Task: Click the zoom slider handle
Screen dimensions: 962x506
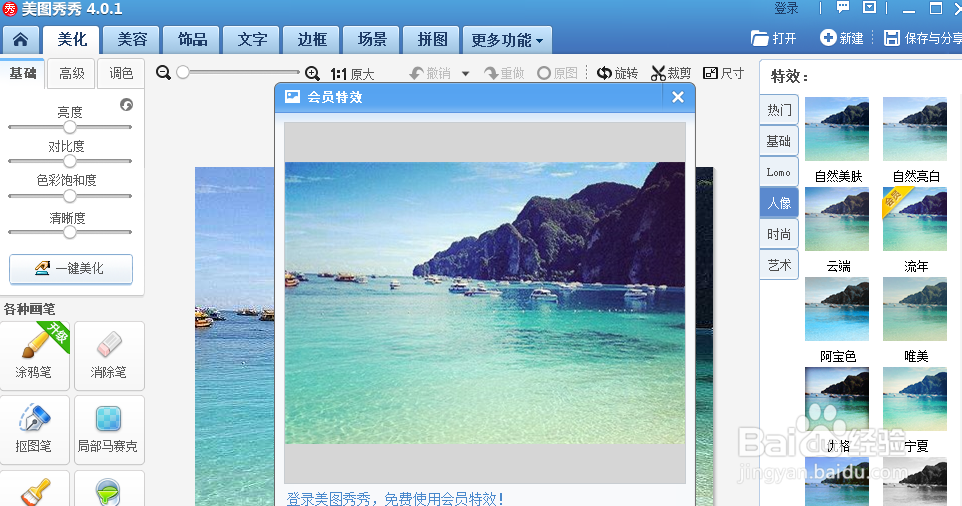Action: (x=183, y=72)
